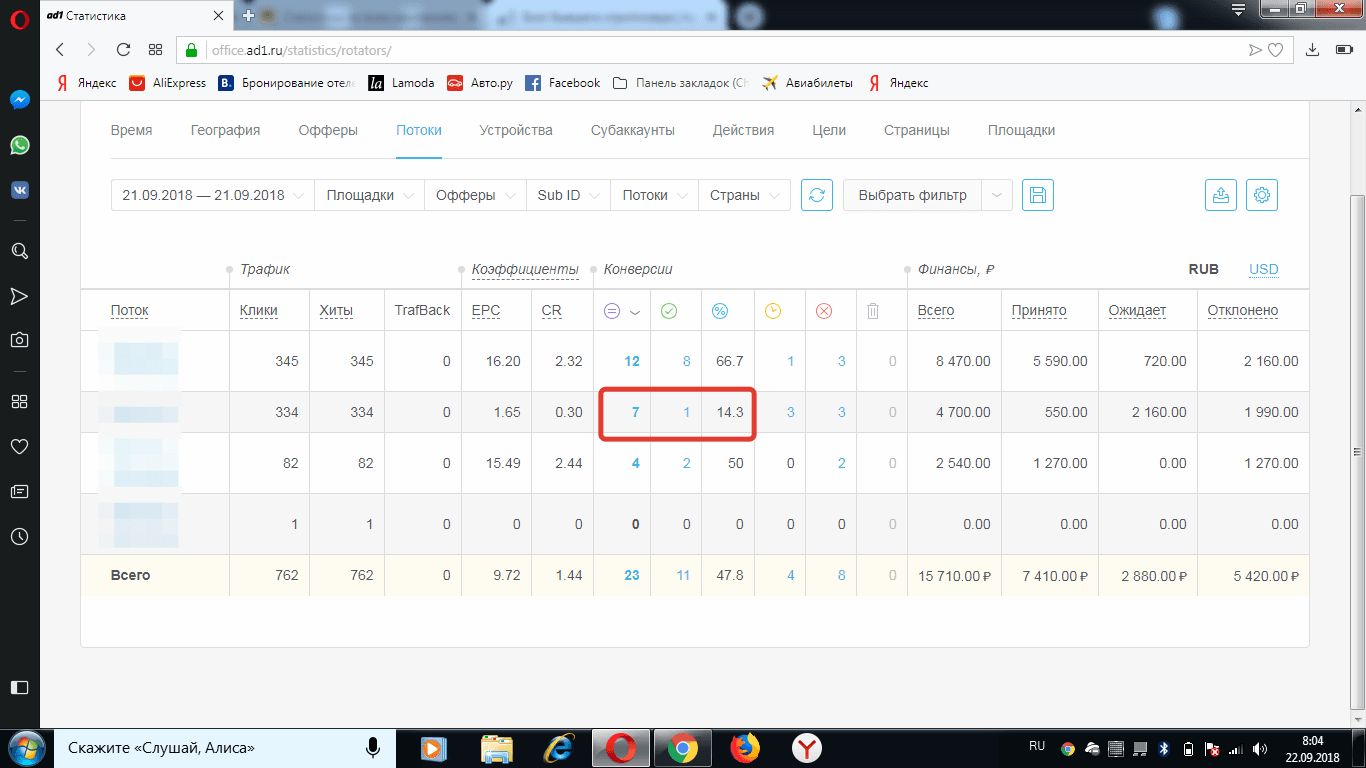
Task: Click the trash conversions column icon
Action: tap(873, 311)
